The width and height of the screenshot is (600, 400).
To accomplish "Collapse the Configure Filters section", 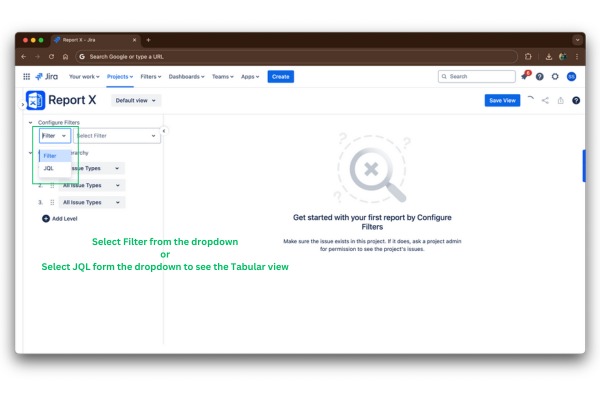I will click(30, 122).
